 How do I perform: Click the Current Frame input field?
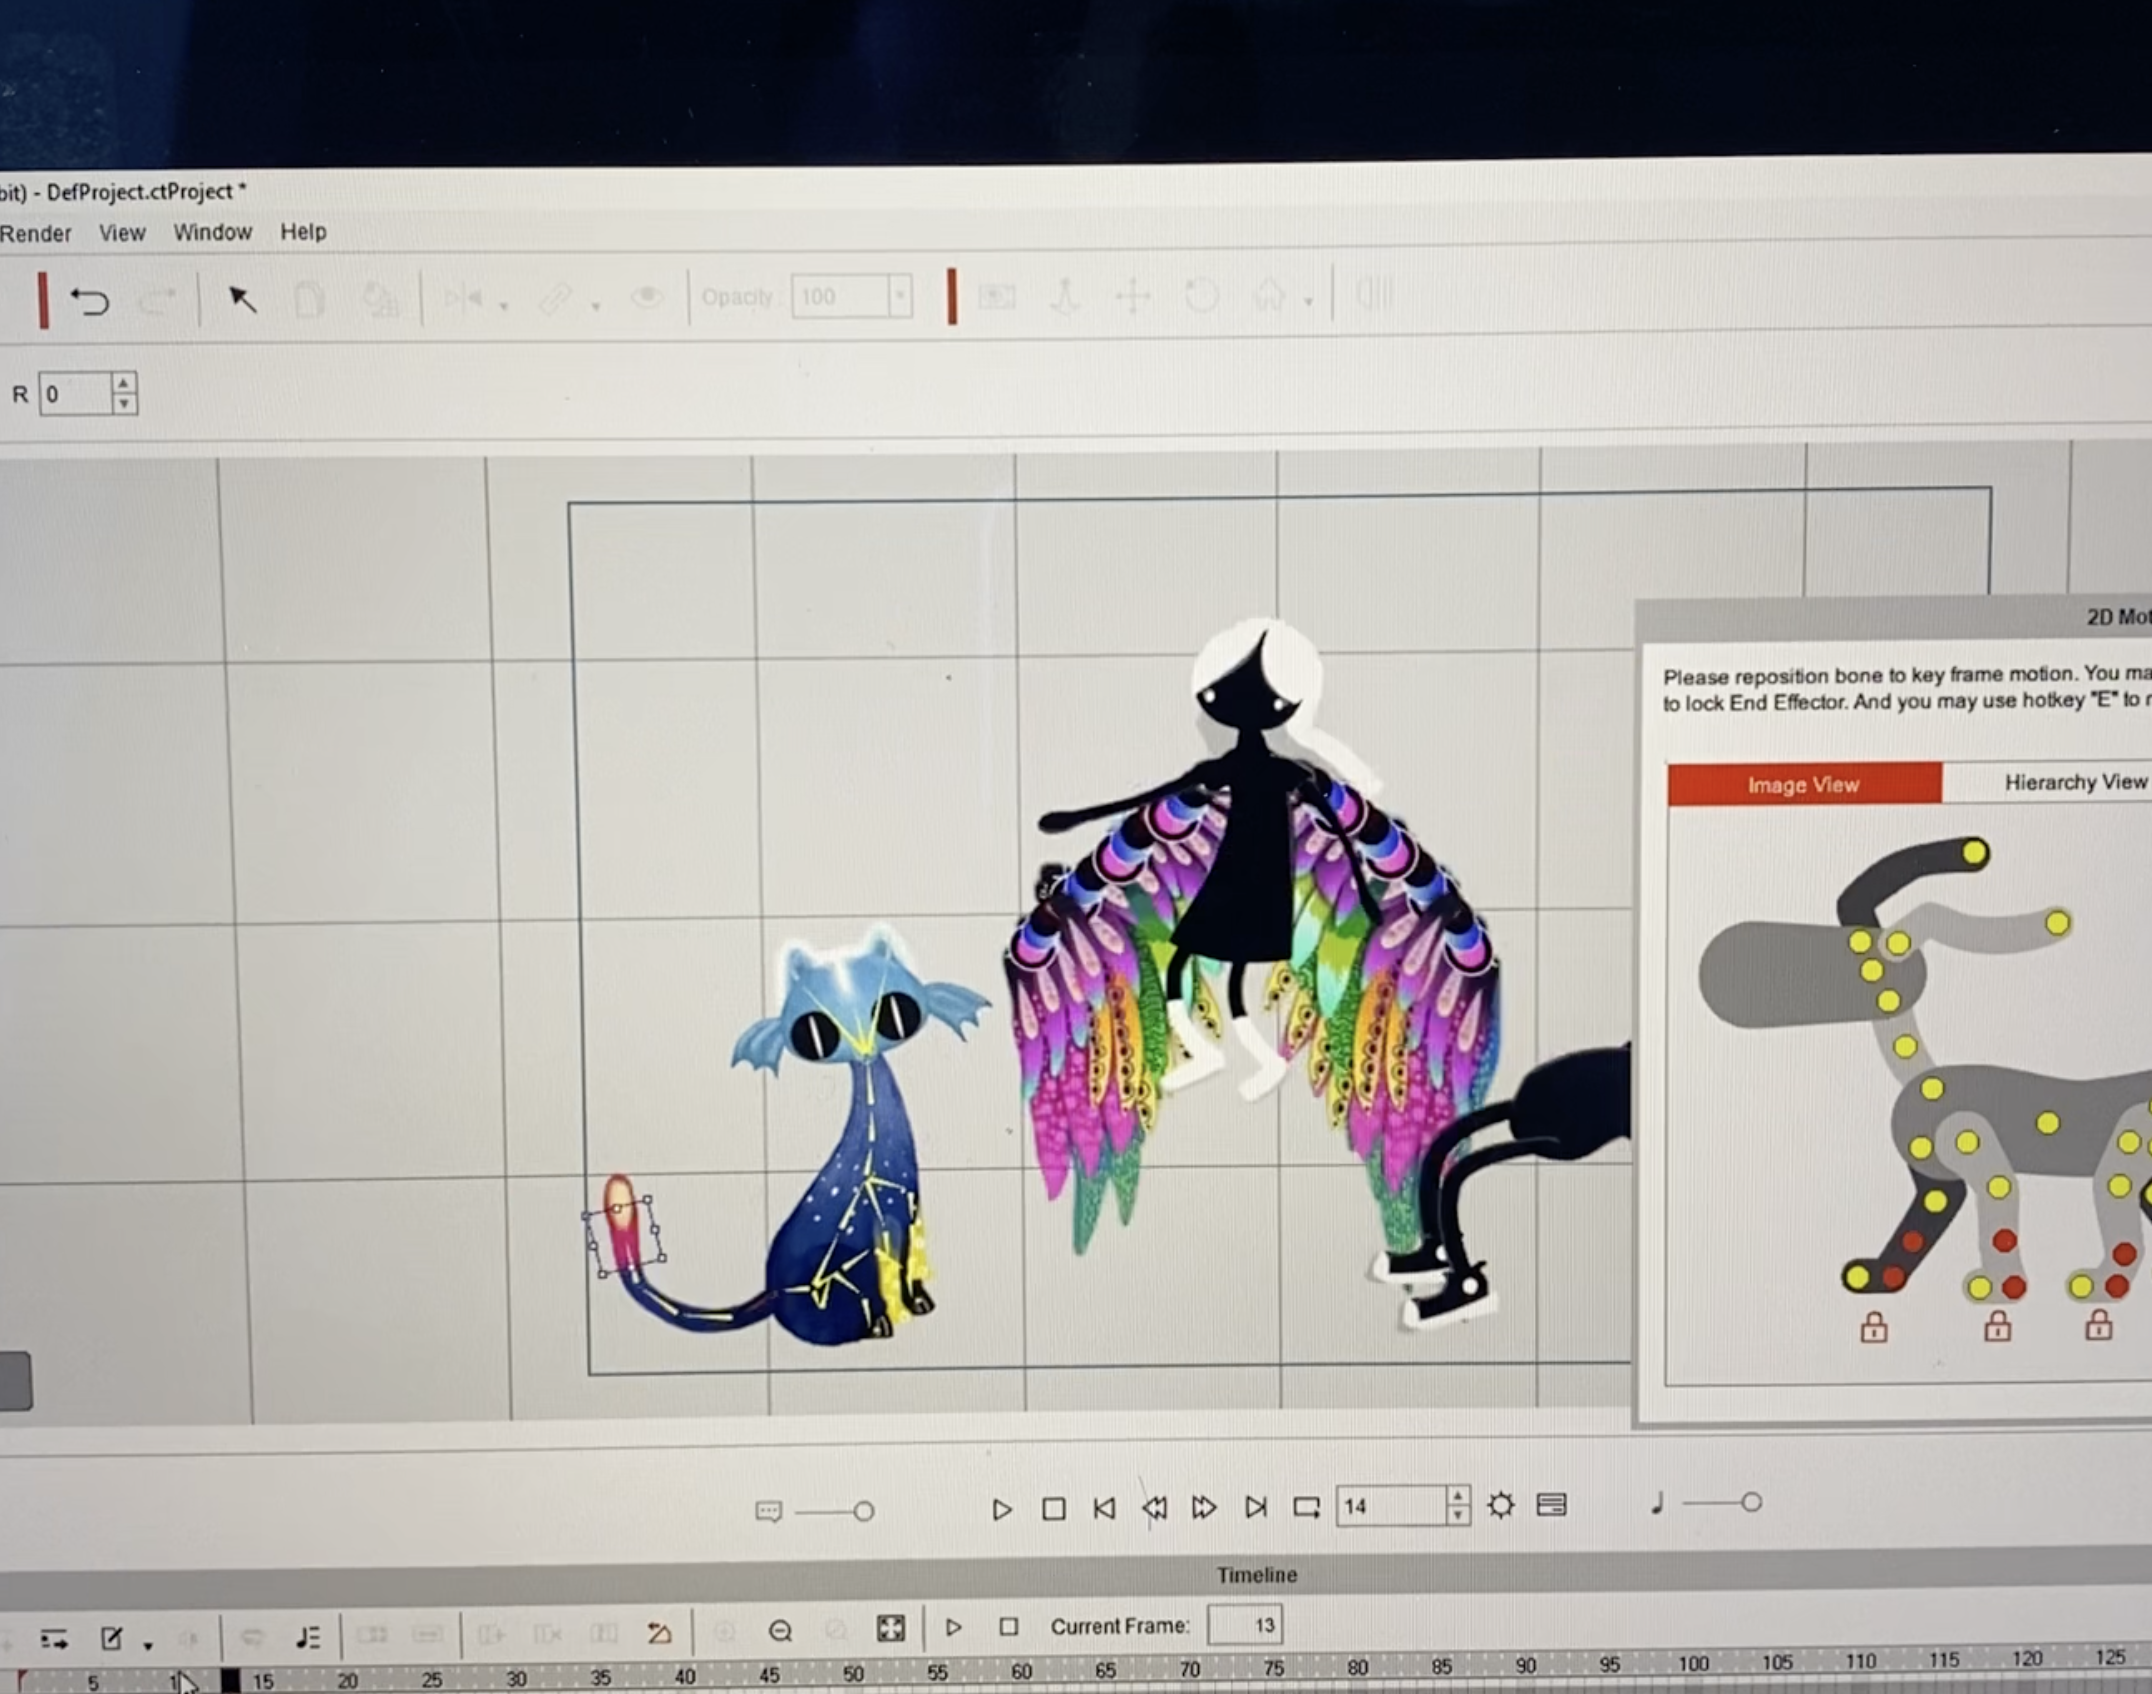[1245, 1625]
